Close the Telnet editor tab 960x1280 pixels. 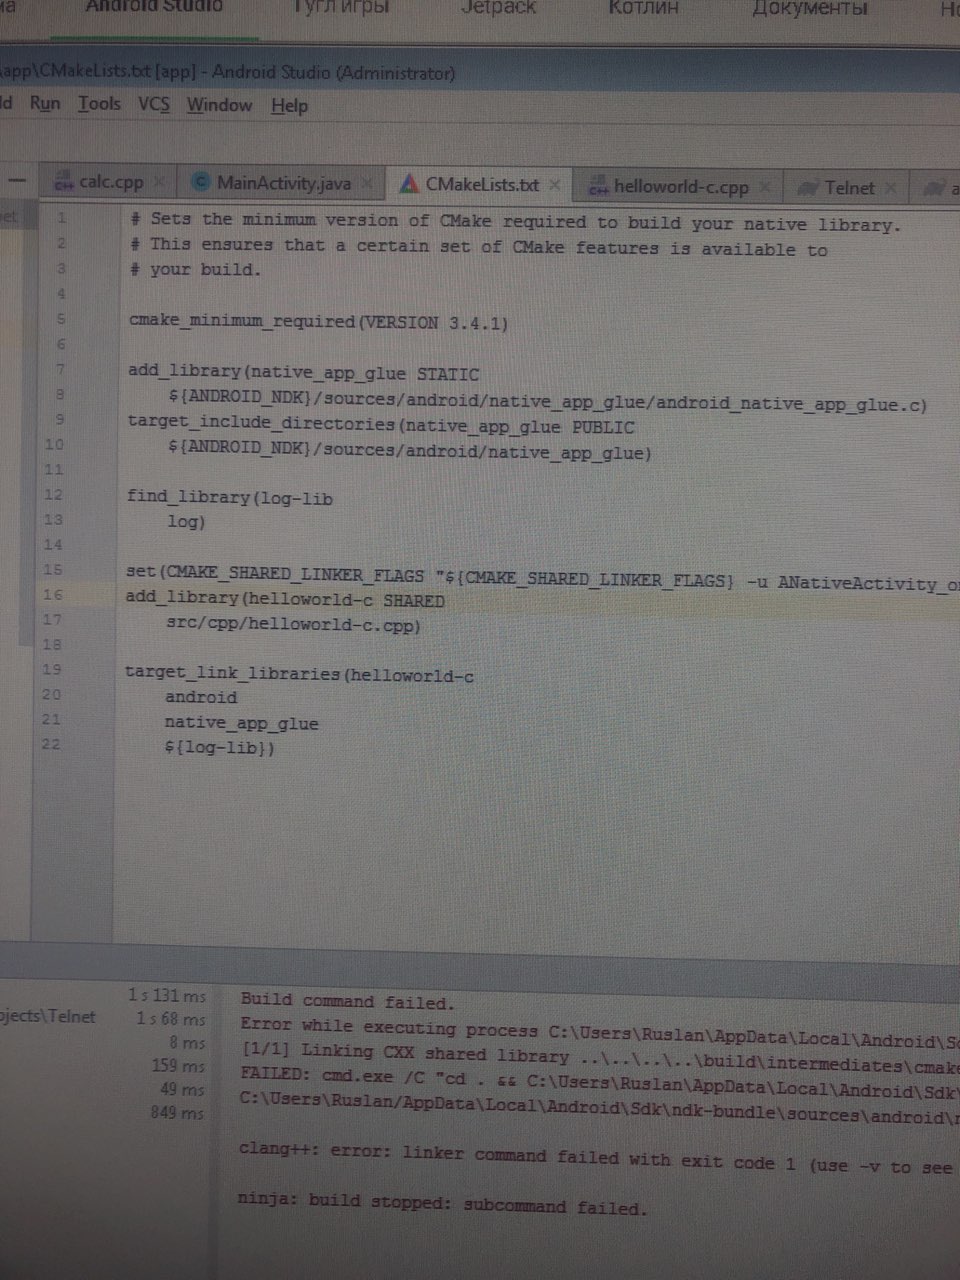[x=891, y=188]
